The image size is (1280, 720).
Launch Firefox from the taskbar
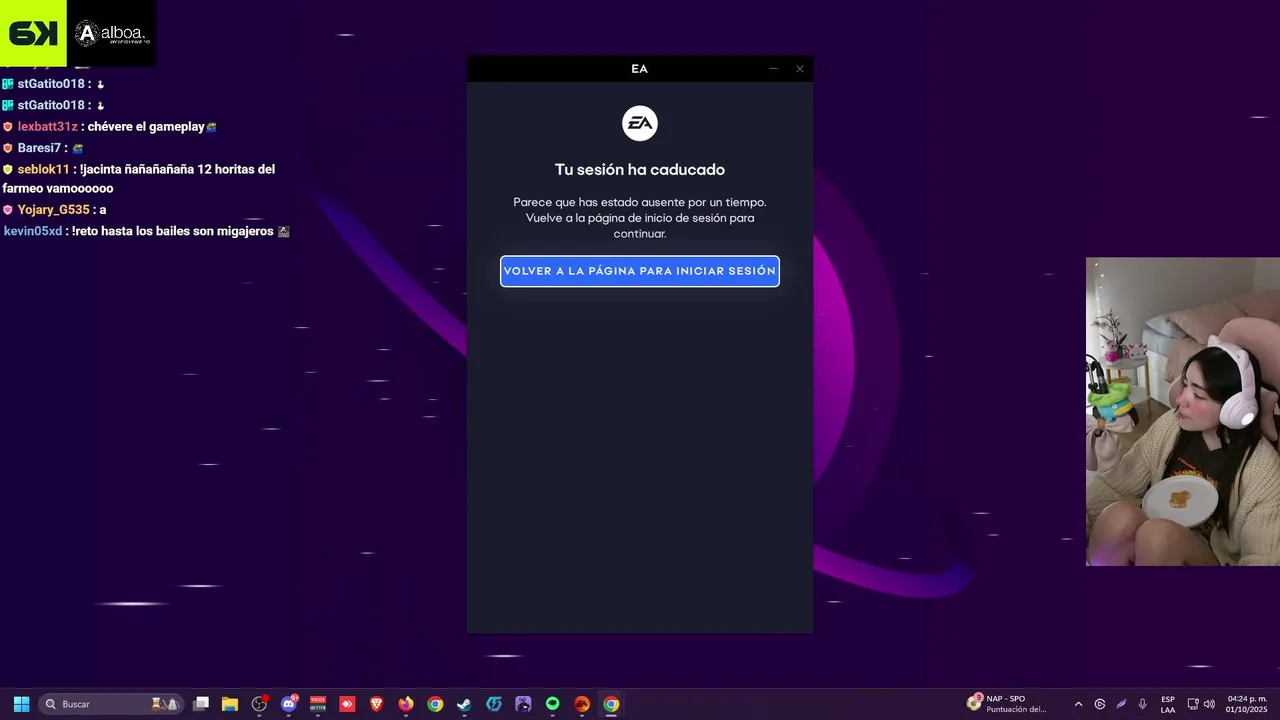coord(406,704)
